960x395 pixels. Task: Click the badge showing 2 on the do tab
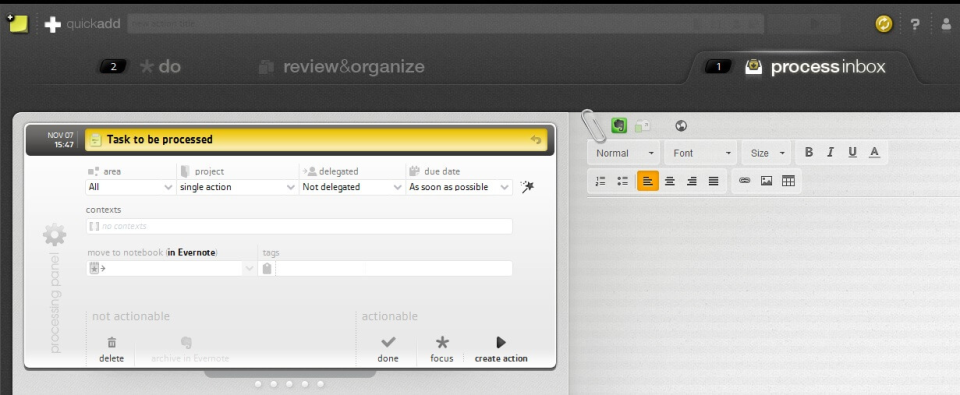pyautogui.click(x=113, y=67)
